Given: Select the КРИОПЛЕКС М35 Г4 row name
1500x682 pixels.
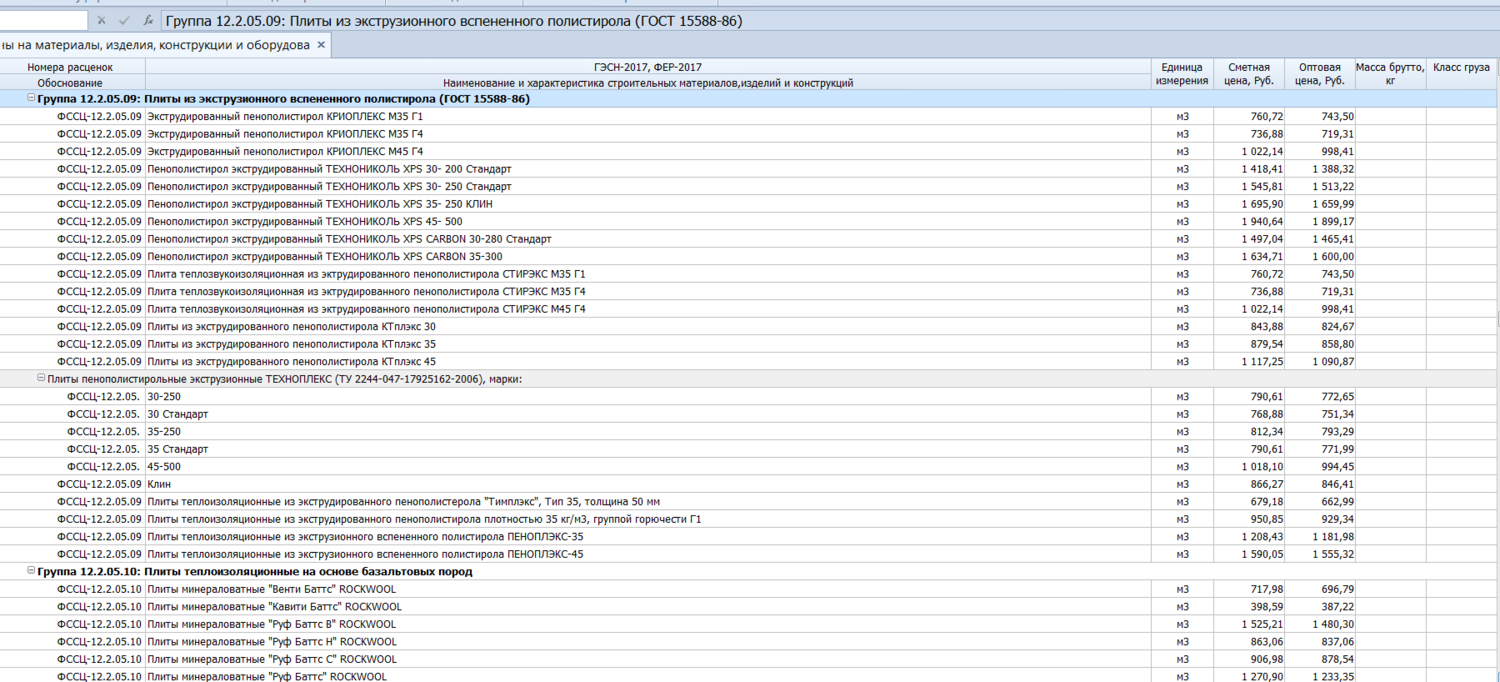Looking at the screenshot, I should (x=285, y=134).
